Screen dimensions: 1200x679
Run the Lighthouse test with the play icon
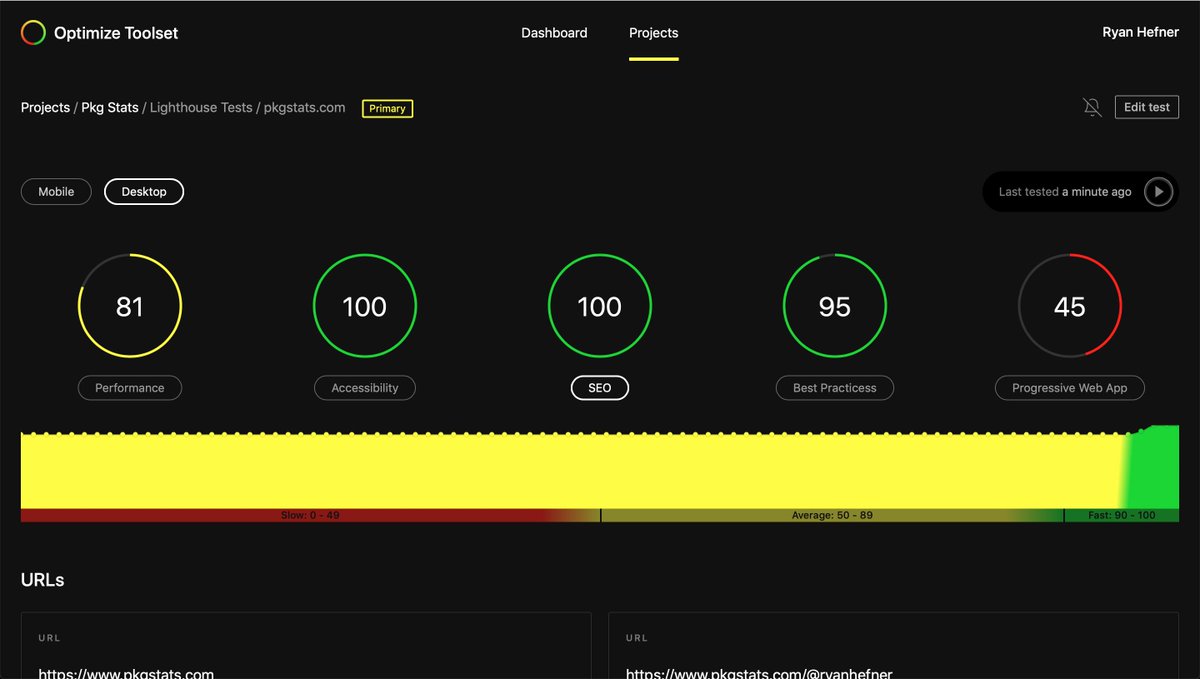(1158, 191)
